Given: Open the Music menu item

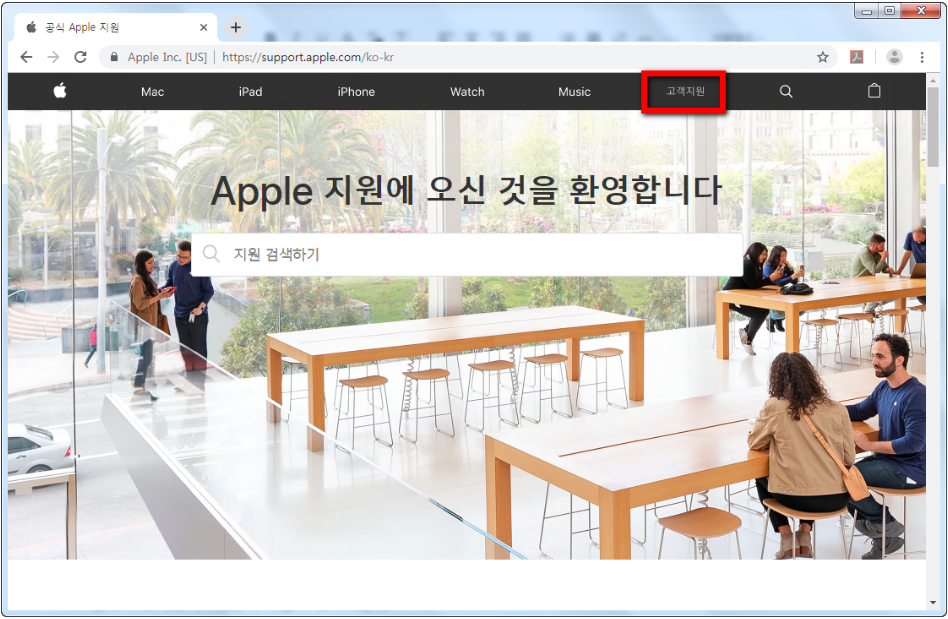Looking at the screenshot, I should tap(574, 92).
